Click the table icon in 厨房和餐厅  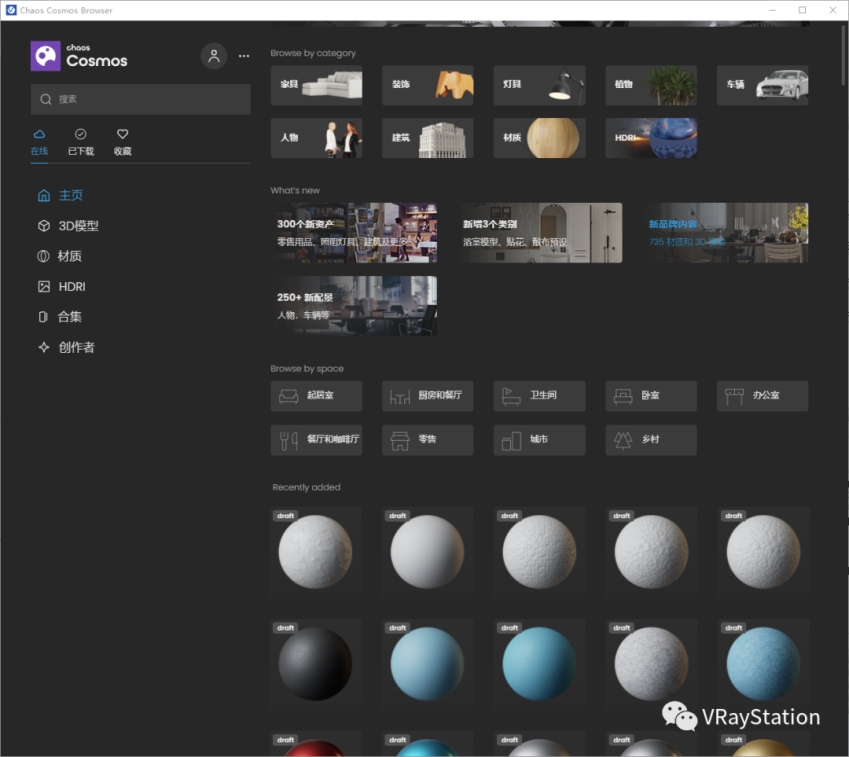400,397
